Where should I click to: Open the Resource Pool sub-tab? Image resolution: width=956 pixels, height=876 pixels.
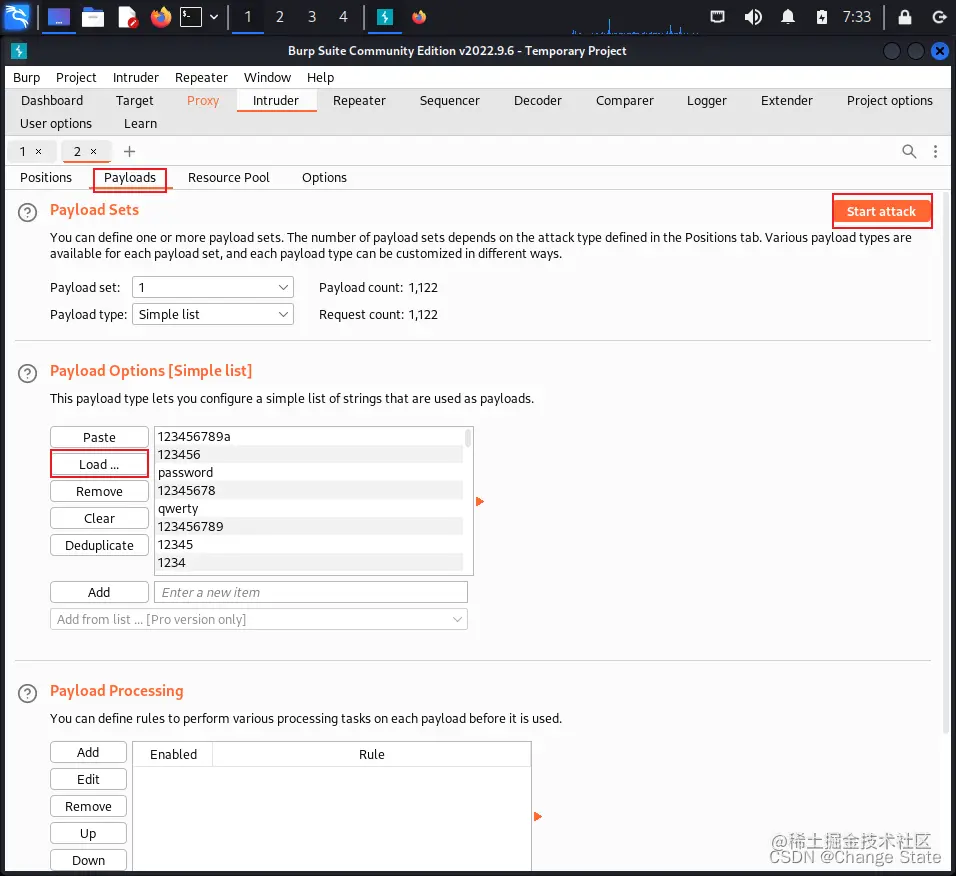pos(229,177)
